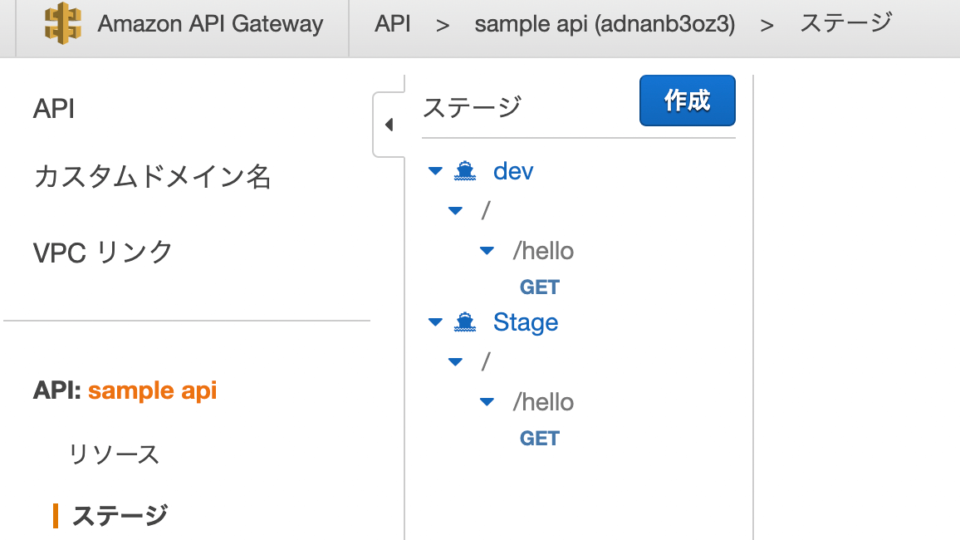Collapse the /hello resource under Stage
Viewport: 960px width, 540px height.
487,402
